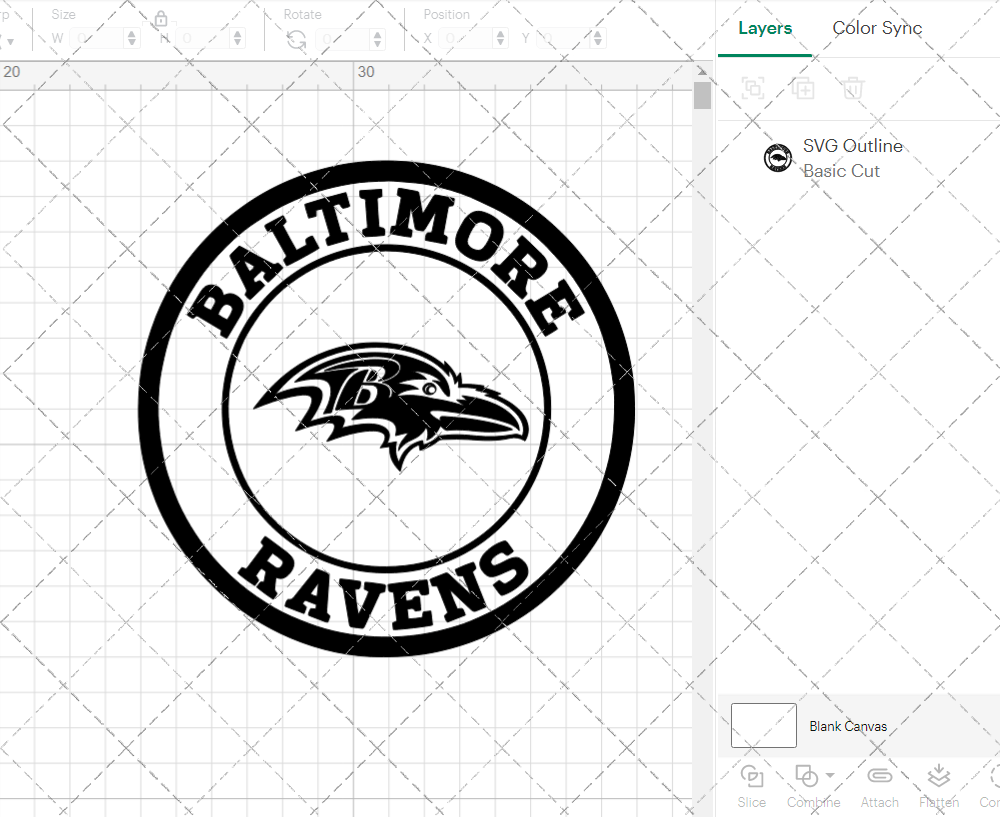Toggle the Size lock for proportional scaling
This screenshot has width=1000, height=817.
click(x=161, y=19)
